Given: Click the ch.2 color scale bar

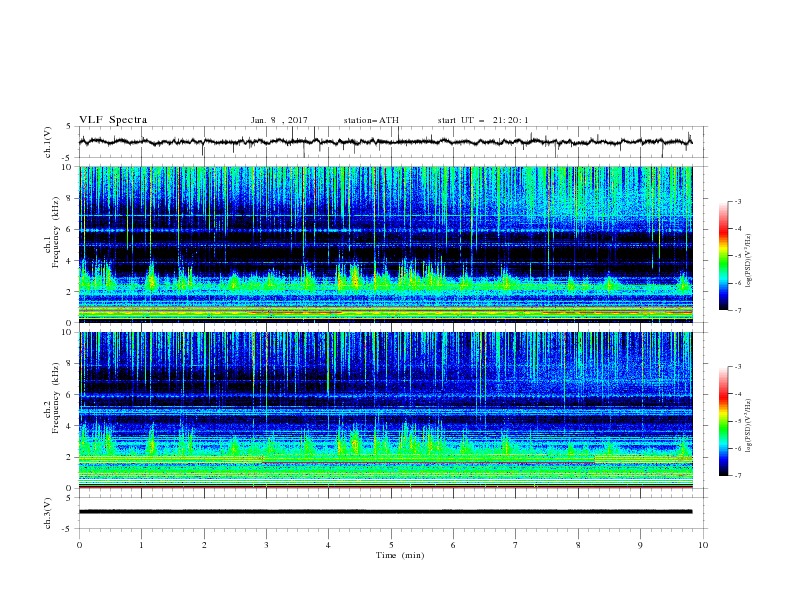Looking at the screenshot, I should pos(723,421).
